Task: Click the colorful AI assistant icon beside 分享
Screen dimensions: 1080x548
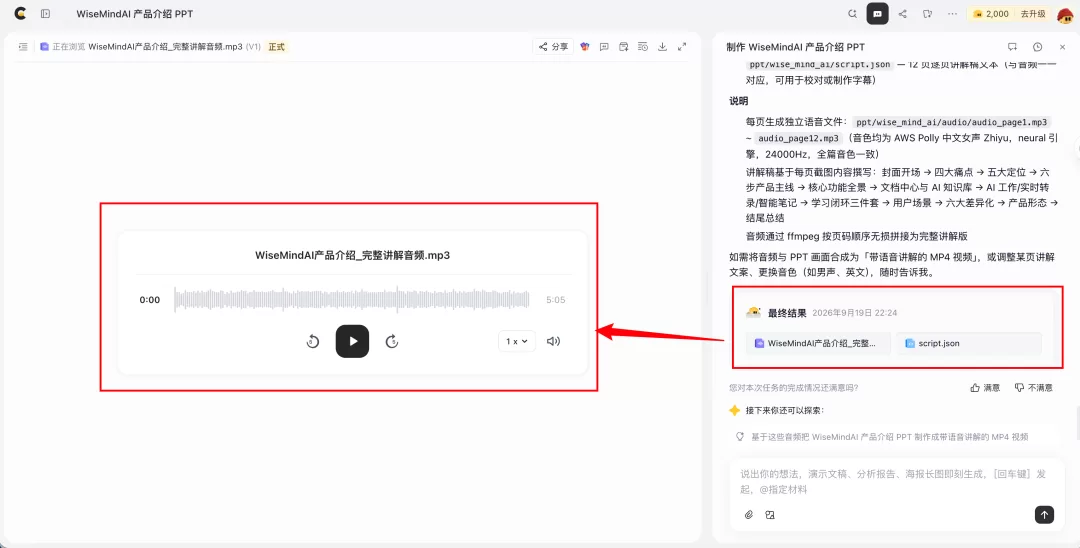Action: pyautogui.click(x=585, y=47)
